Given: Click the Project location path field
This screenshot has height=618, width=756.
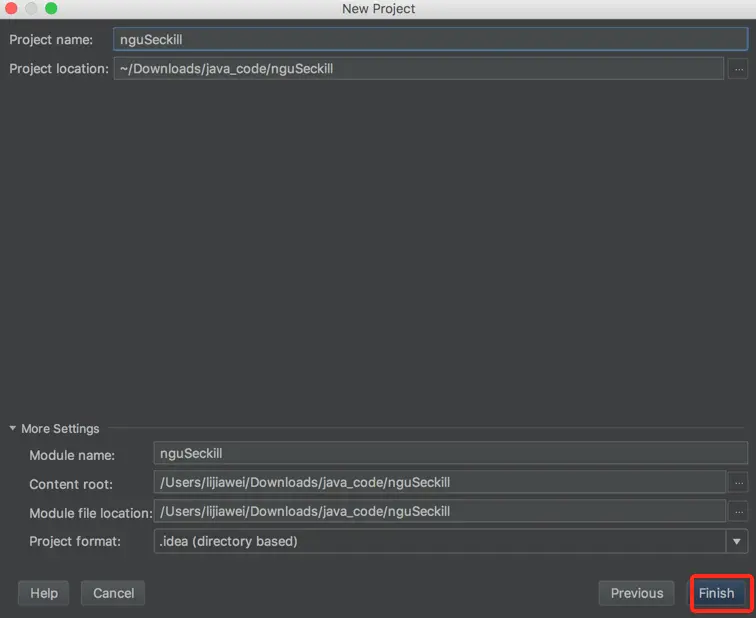Looking at the screenshot, I should (x=418, y=68).
